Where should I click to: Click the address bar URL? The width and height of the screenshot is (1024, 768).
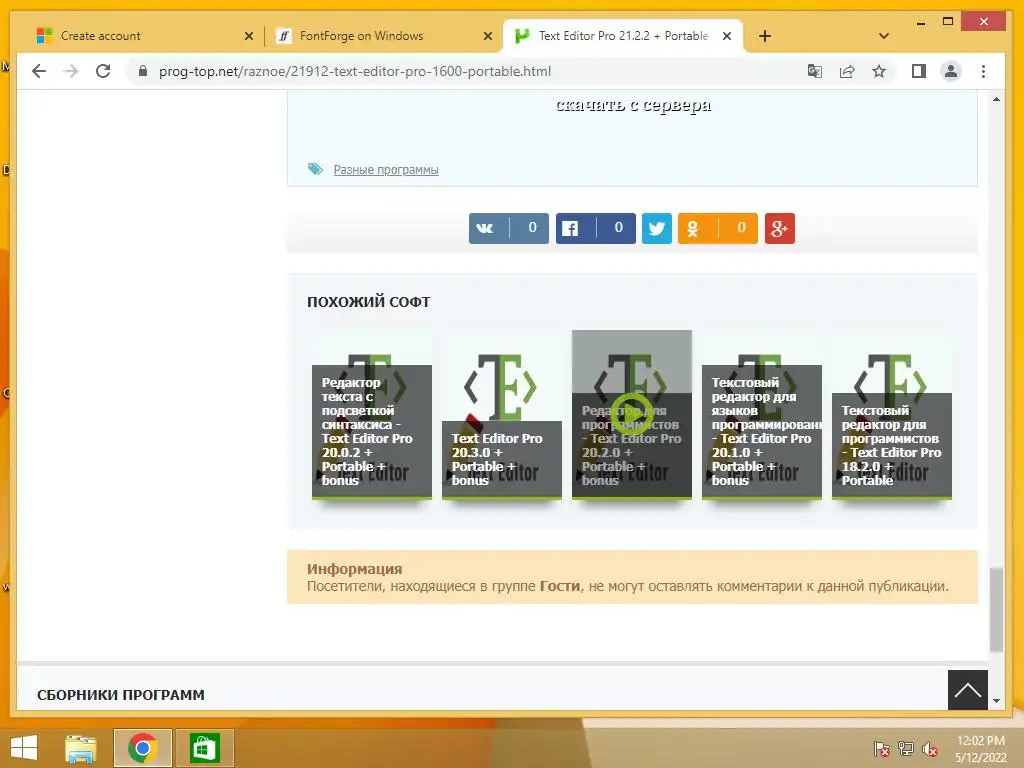(355, 71)
